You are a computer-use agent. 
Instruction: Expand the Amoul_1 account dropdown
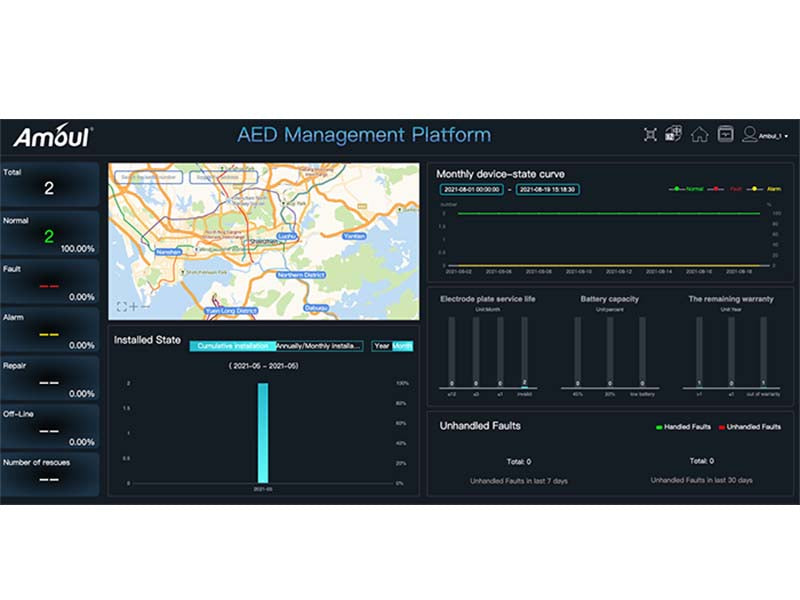click(774, 136)
